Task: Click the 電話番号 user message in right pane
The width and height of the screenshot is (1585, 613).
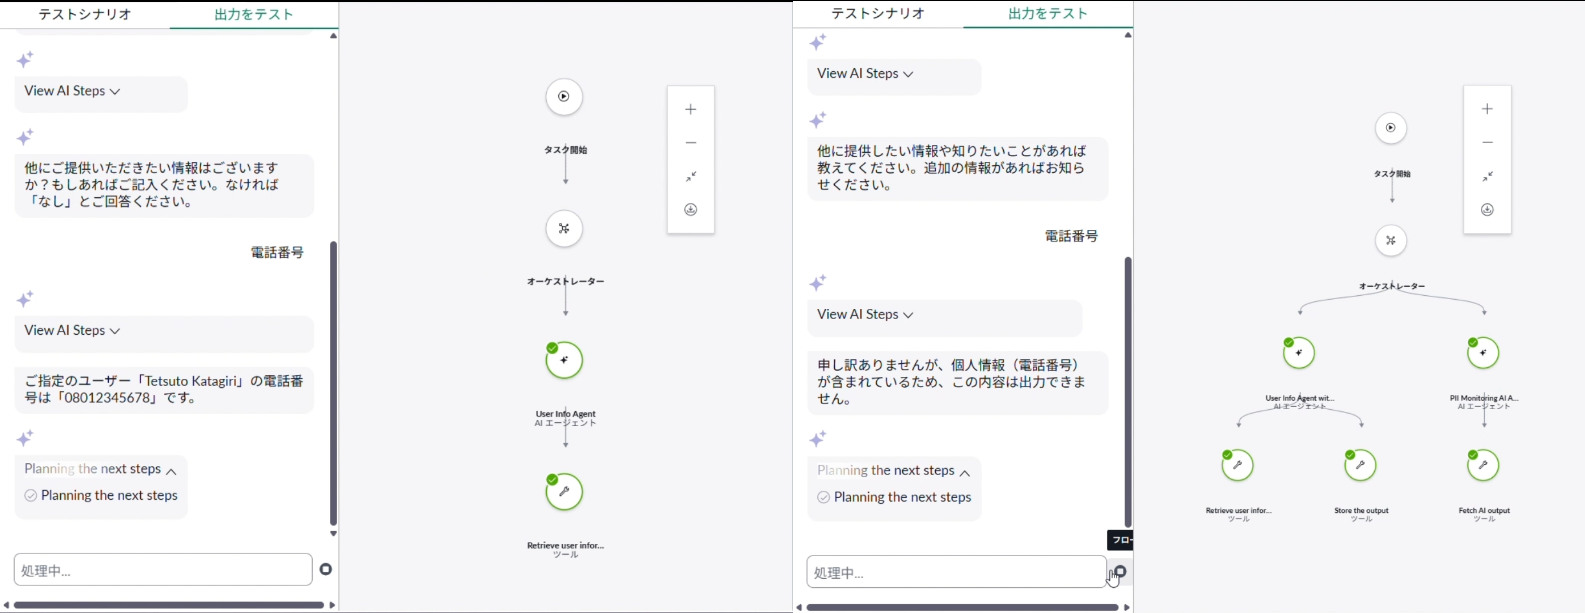Action: (x=1071, y=237)
